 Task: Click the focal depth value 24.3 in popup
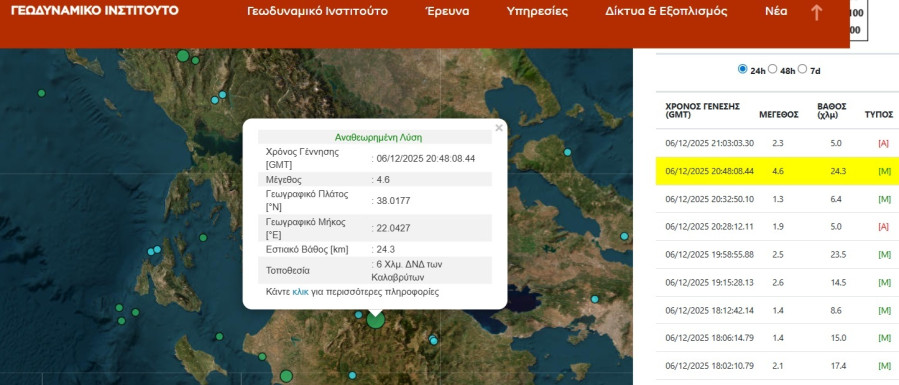(386, 249)
